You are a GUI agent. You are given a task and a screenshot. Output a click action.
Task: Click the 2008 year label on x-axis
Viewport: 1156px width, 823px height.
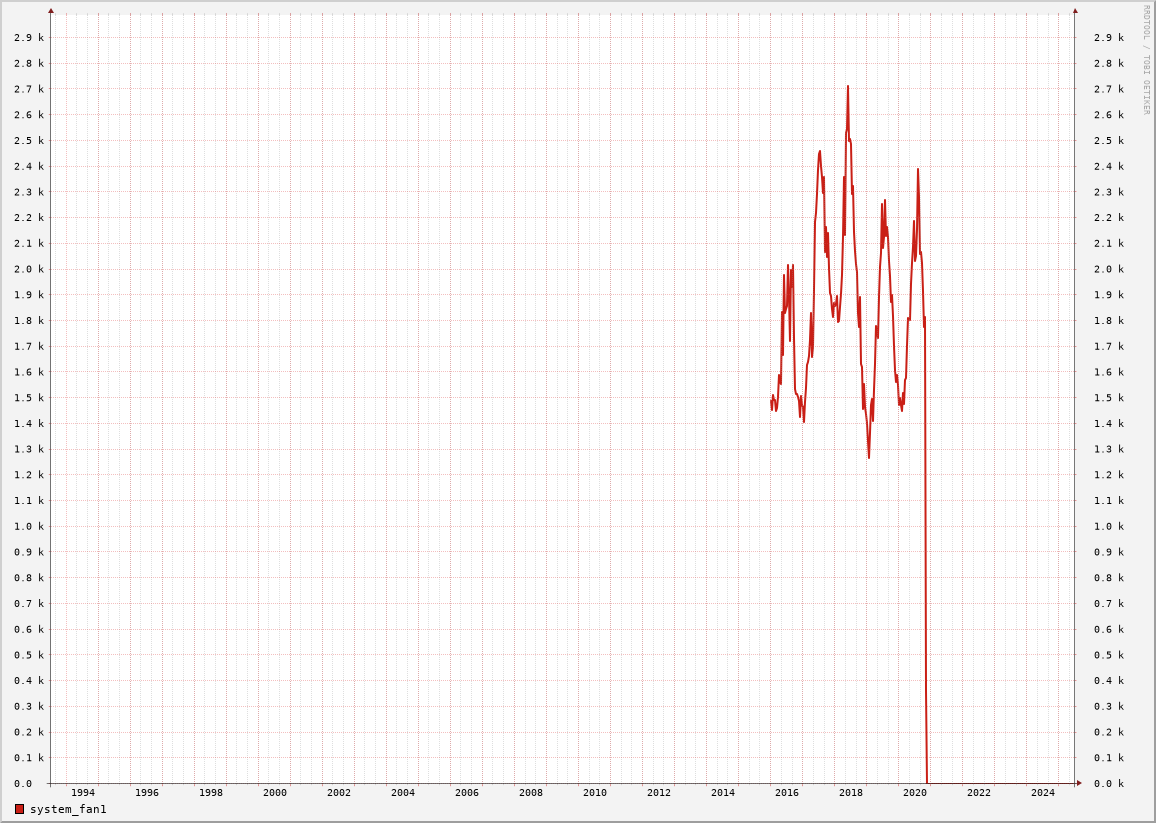pos(531,793)
